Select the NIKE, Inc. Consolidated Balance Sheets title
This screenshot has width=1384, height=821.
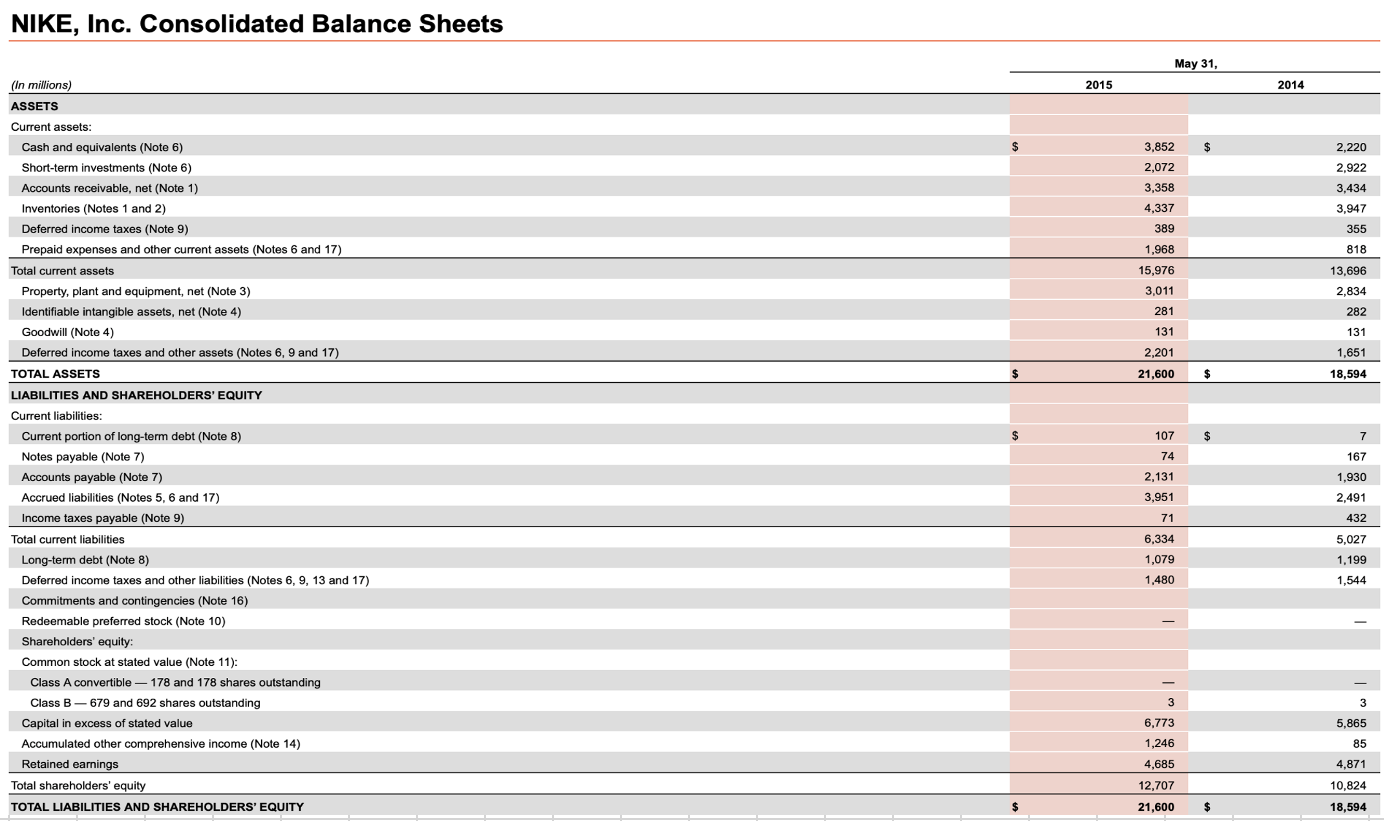[x=255, y=22]
